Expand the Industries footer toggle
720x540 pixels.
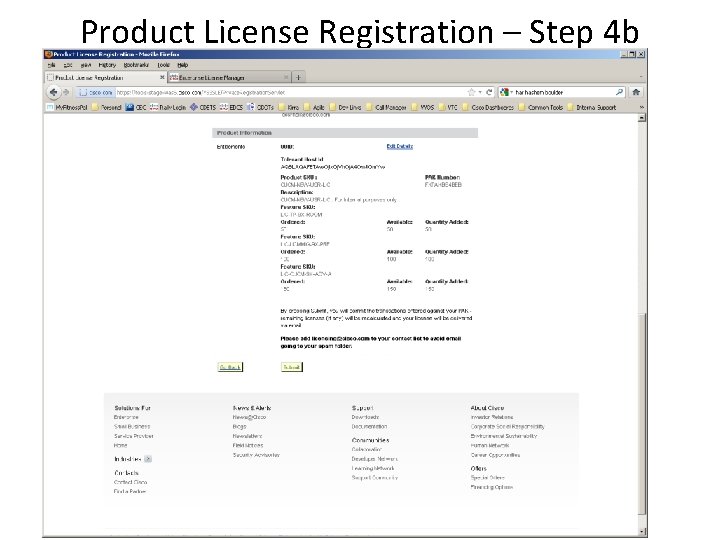pos(148,459)
